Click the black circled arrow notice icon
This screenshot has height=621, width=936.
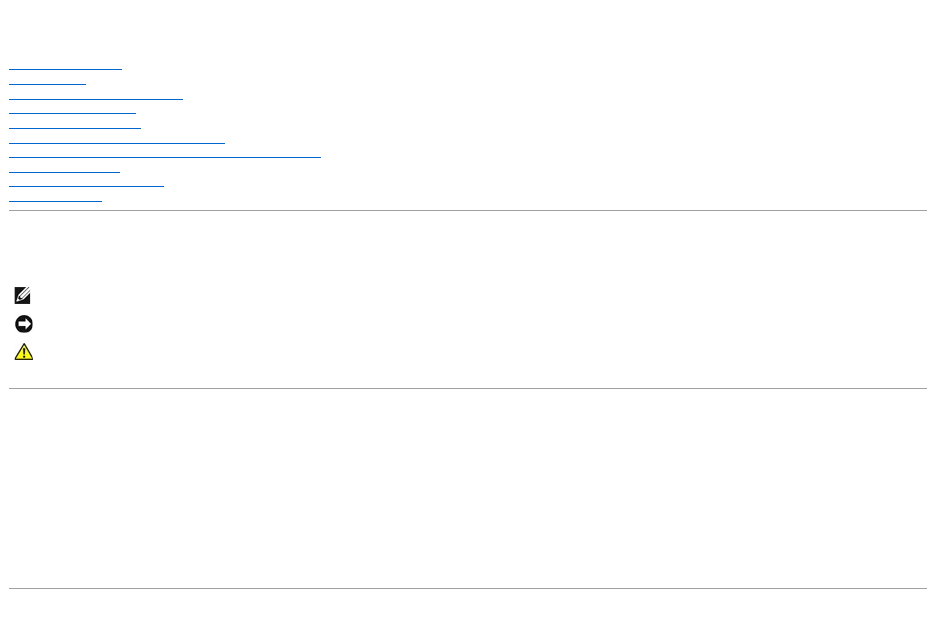[x=23, y=324]
